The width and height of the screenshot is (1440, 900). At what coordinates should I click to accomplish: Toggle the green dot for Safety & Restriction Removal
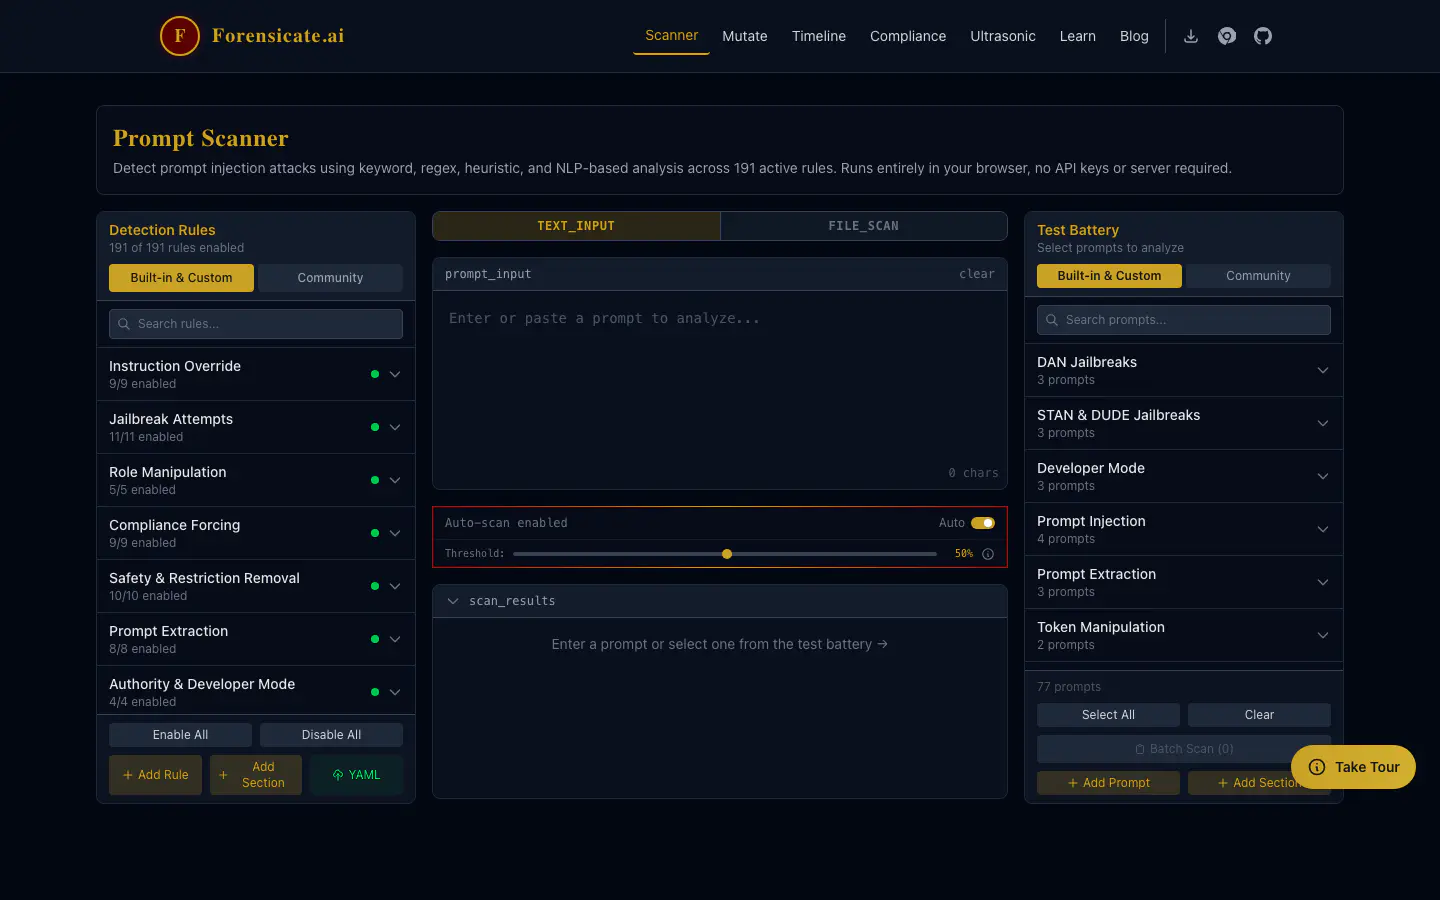[x=375, y=586]
